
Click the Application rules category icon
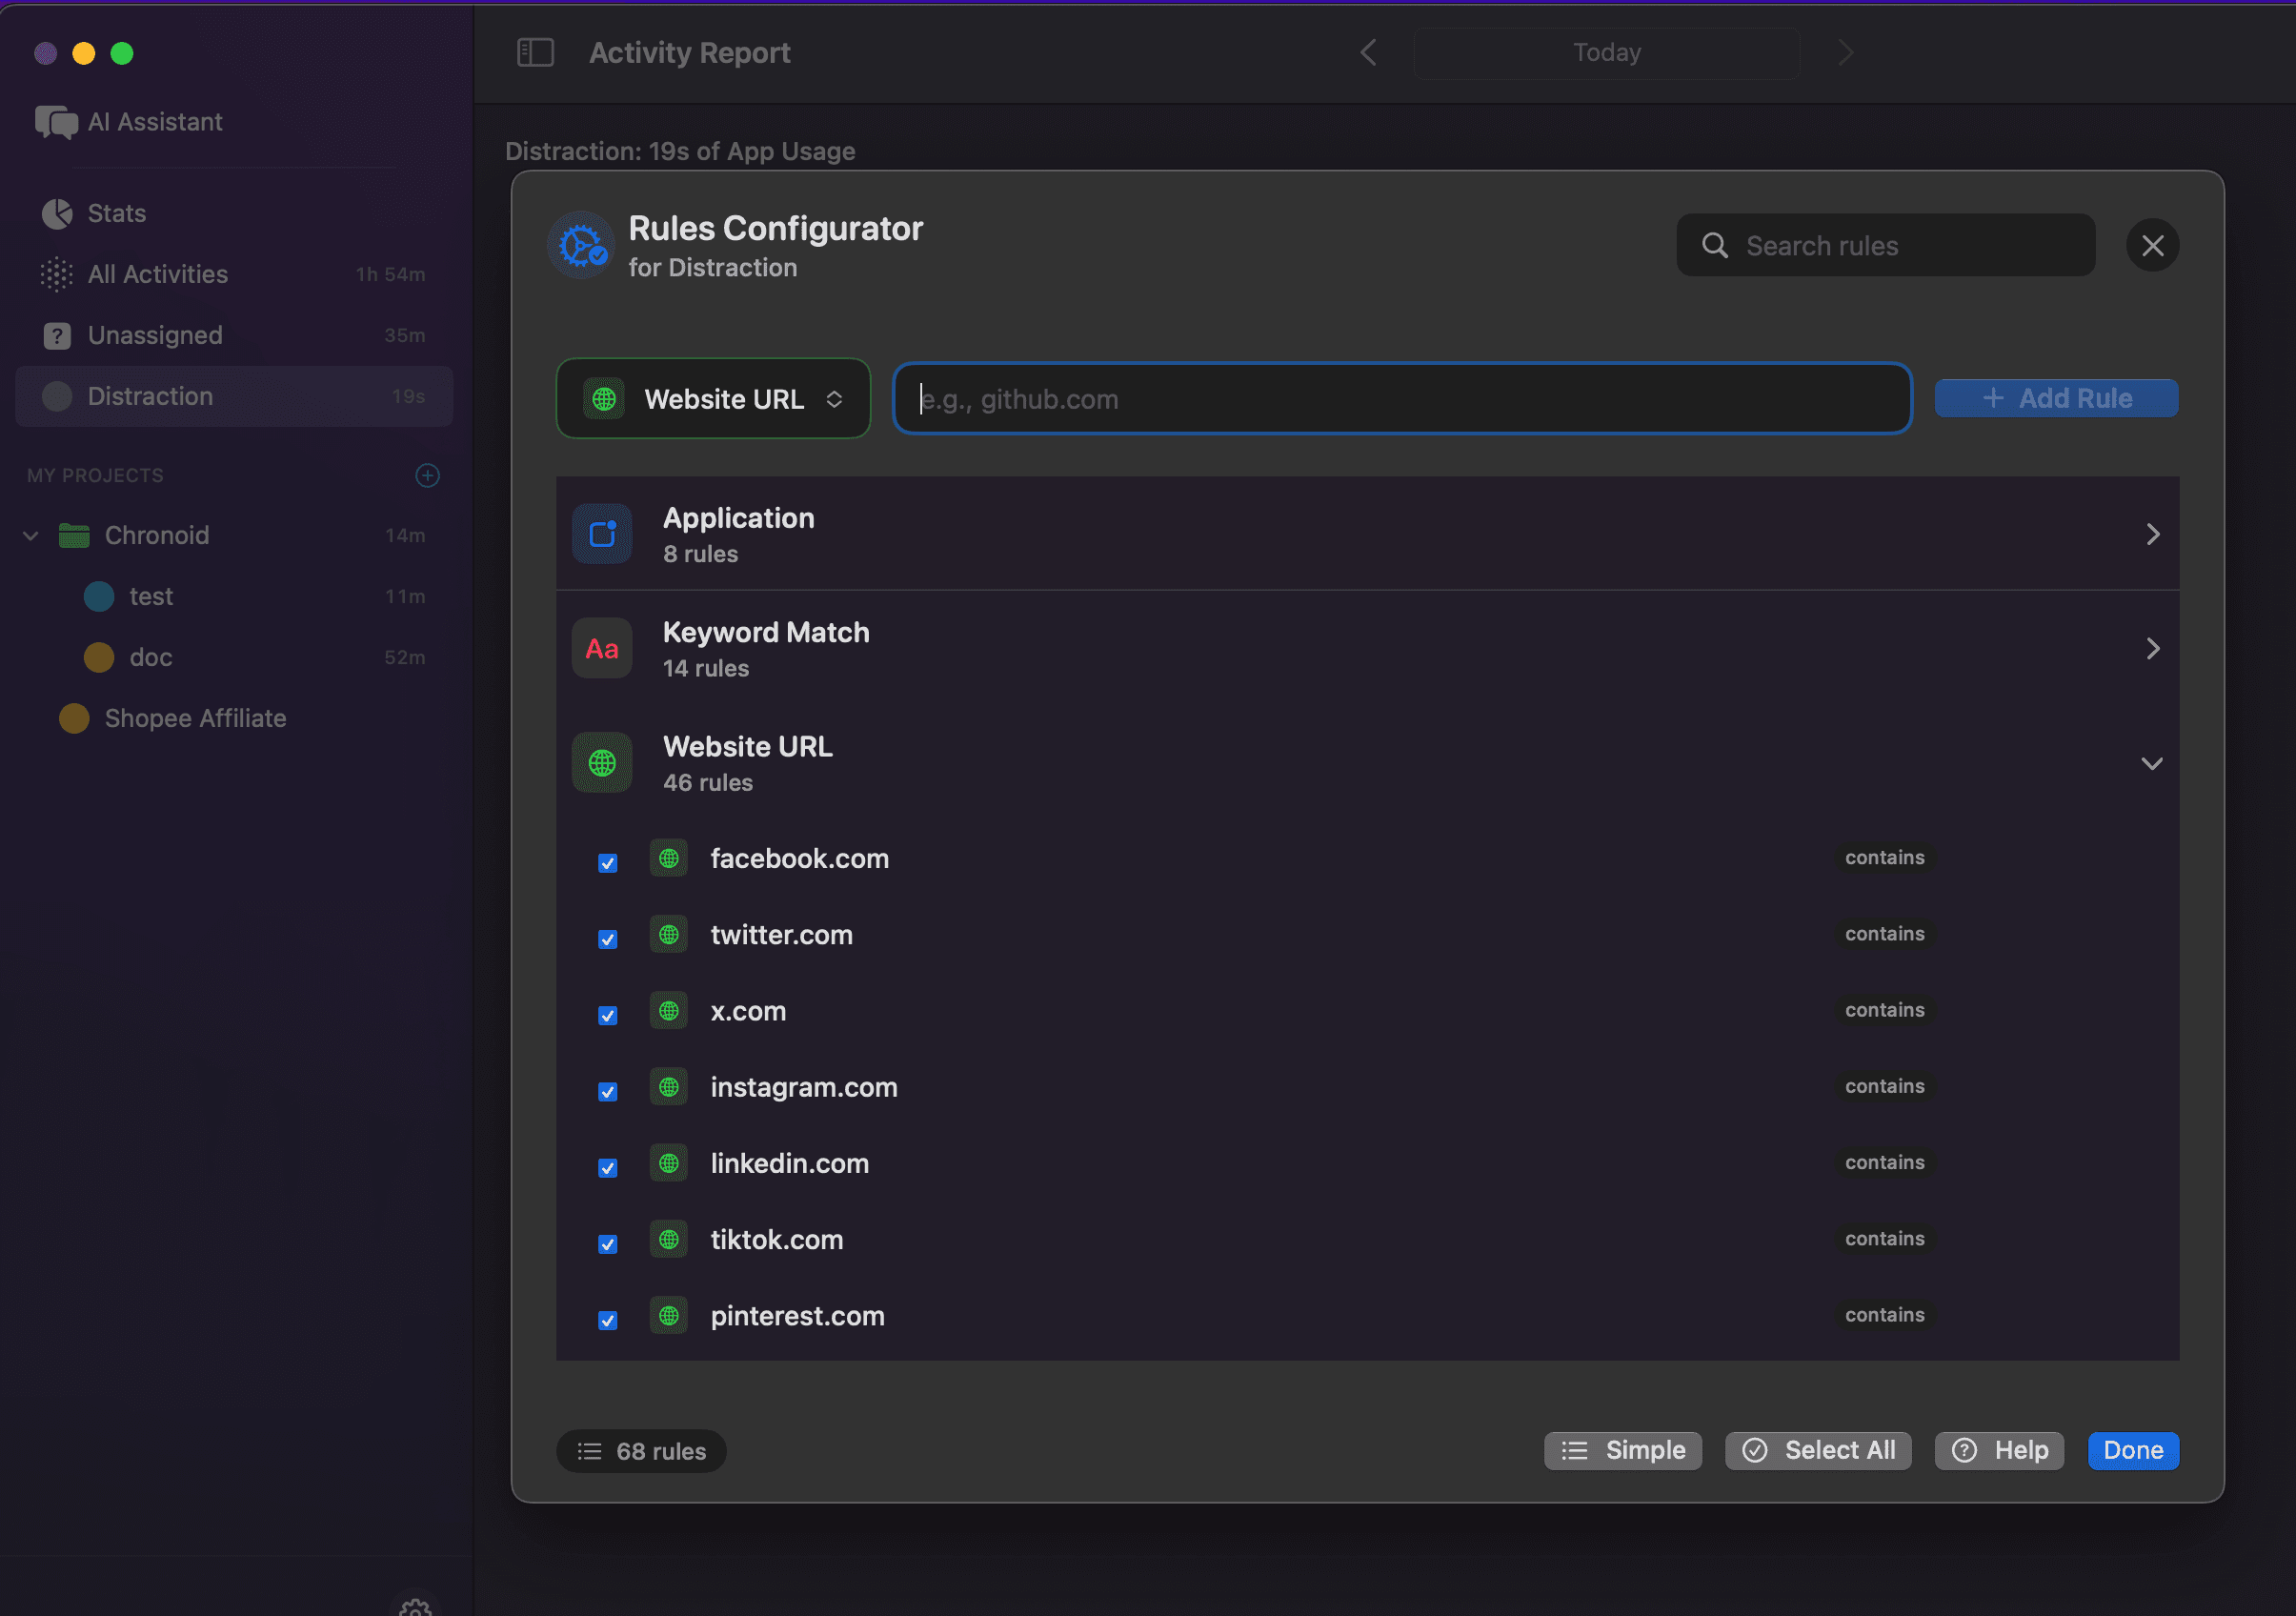coord(601,533)
